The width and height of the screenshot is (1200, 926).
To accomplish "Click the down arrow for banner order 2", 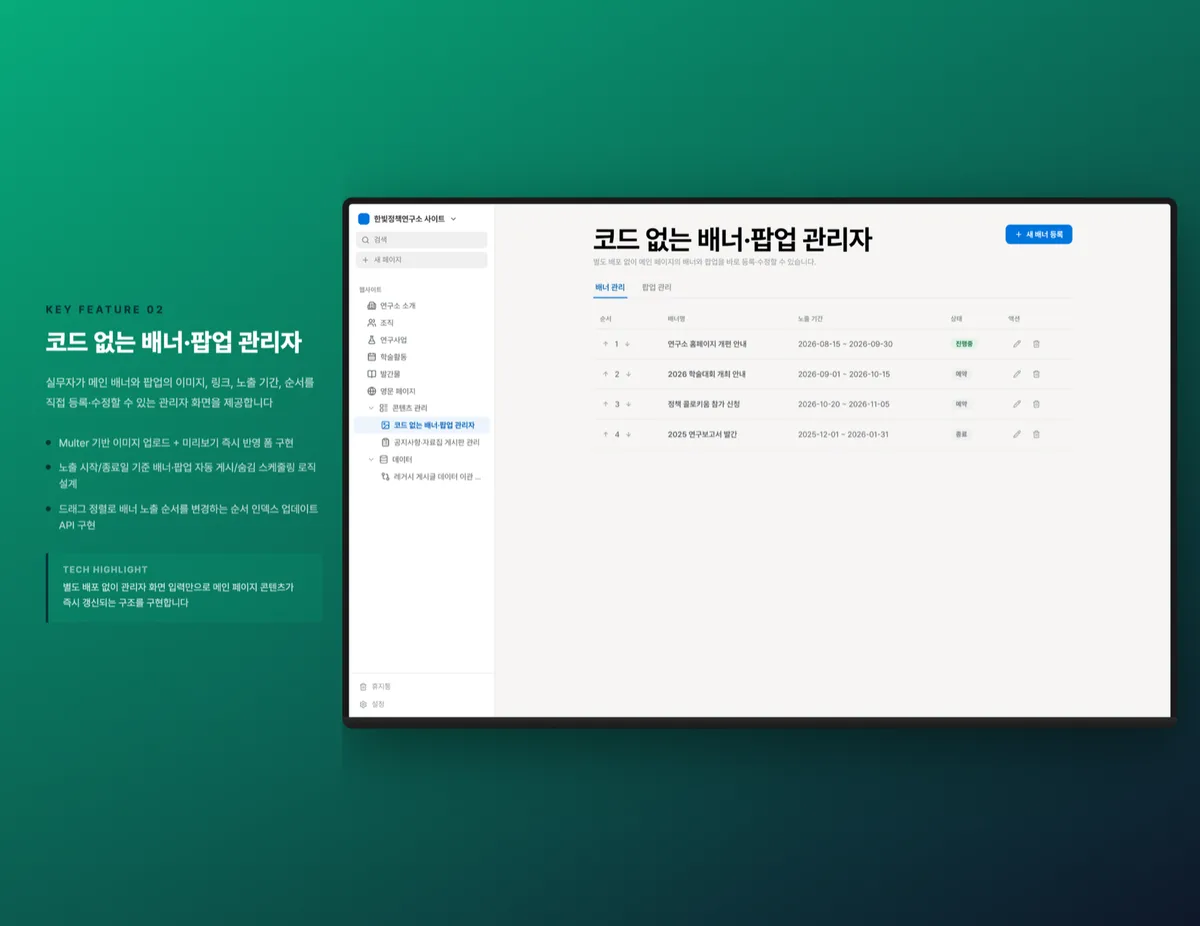I will click(x=628, y=374).
